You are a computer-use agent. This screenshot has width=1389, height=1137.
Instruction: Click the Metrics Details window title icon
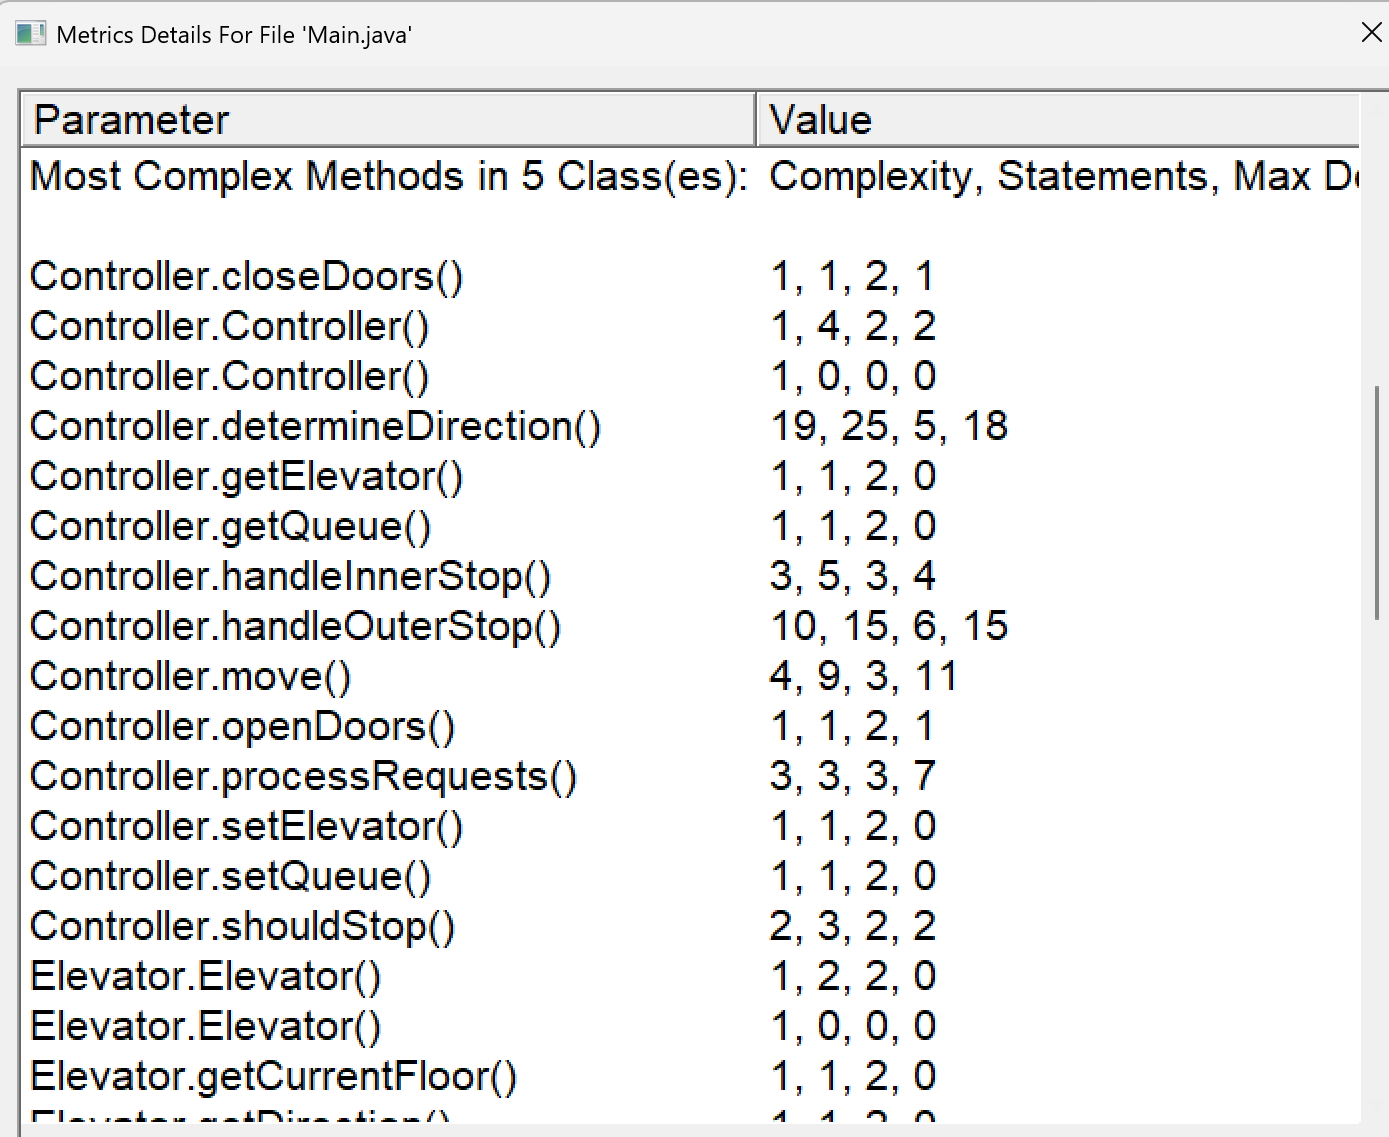[30, 34]
